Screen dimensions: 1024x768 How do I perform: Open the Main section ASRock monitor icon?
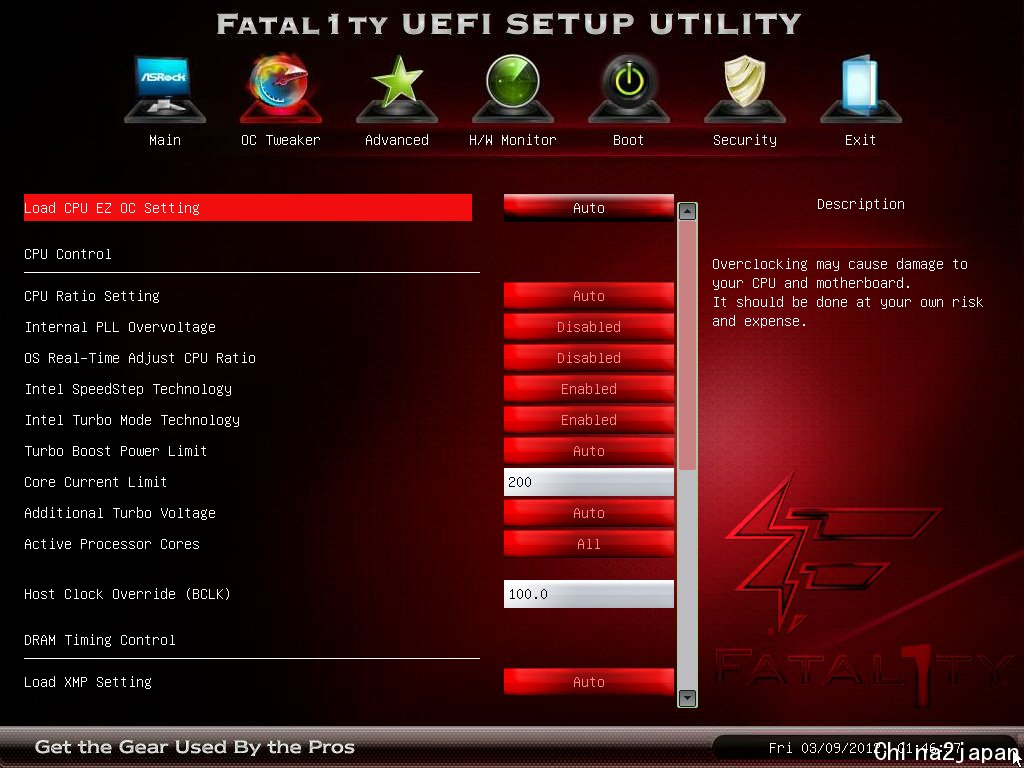click(165, 89)
